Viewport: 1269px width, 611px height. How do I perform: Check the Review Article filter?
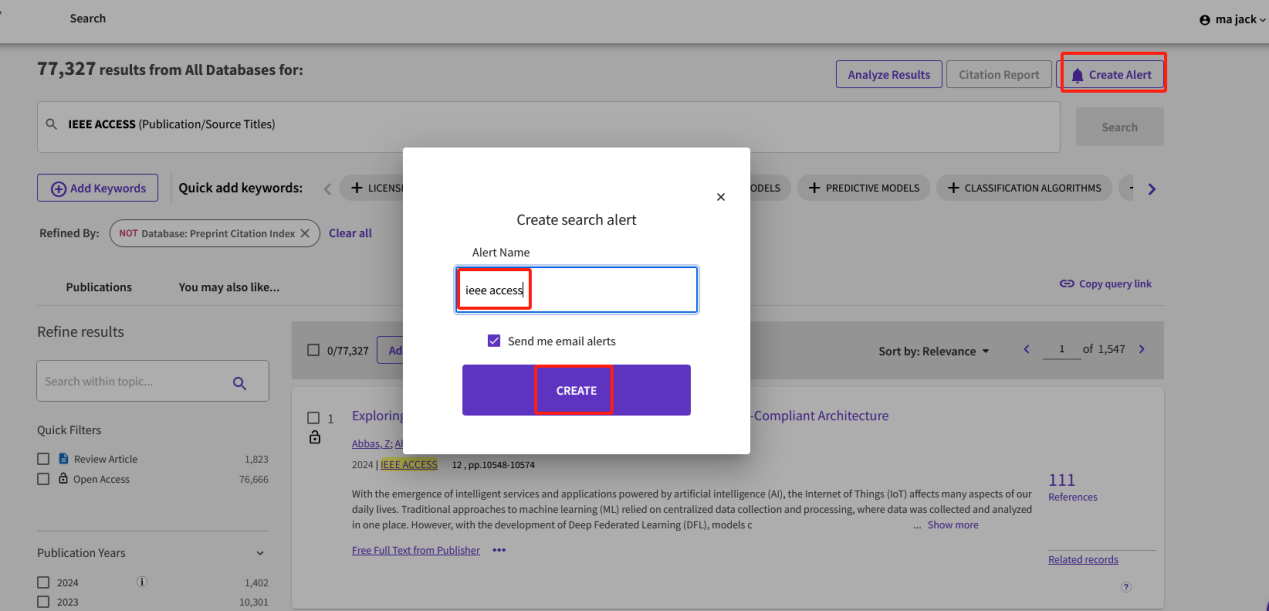(43, 459)
